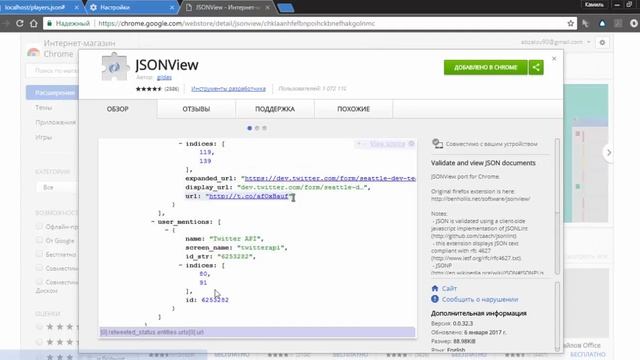Image resolution: width=640 pixels, height=360 pixels.
Task: Click the Пользователей user count text
Action: coord(312,89)
